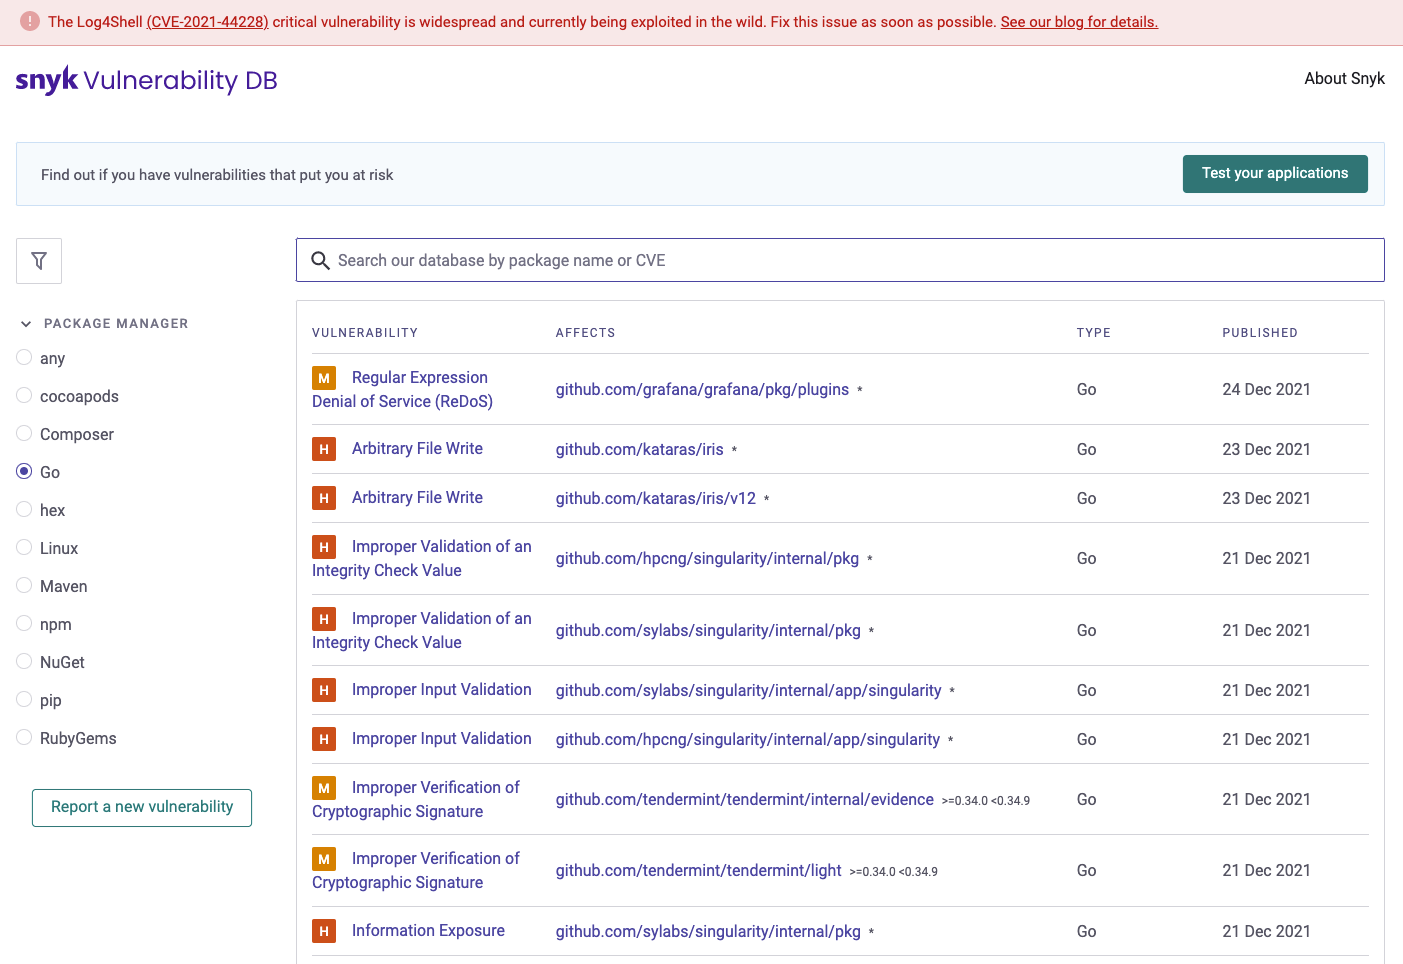
Task: Open the CVE-2021-44228 link in banner
Action: click(207, 22)
